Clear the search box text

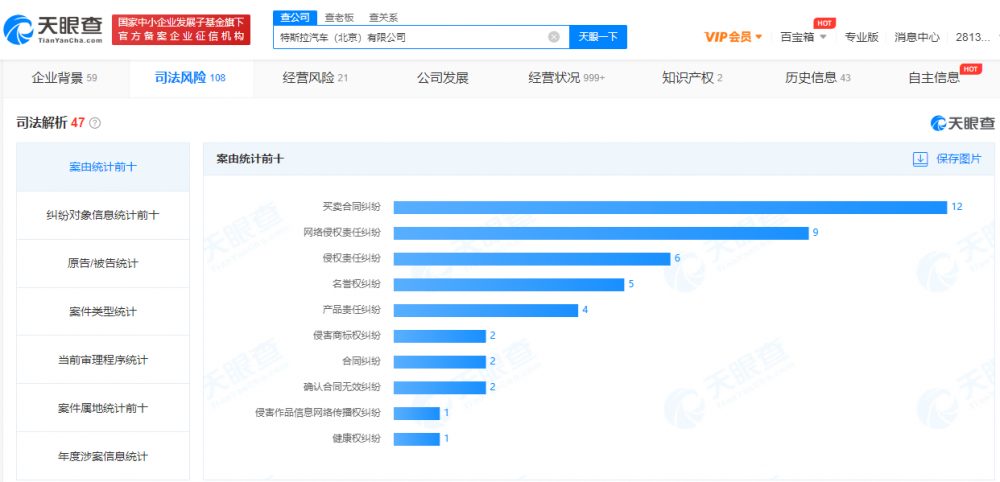point(554,37)
